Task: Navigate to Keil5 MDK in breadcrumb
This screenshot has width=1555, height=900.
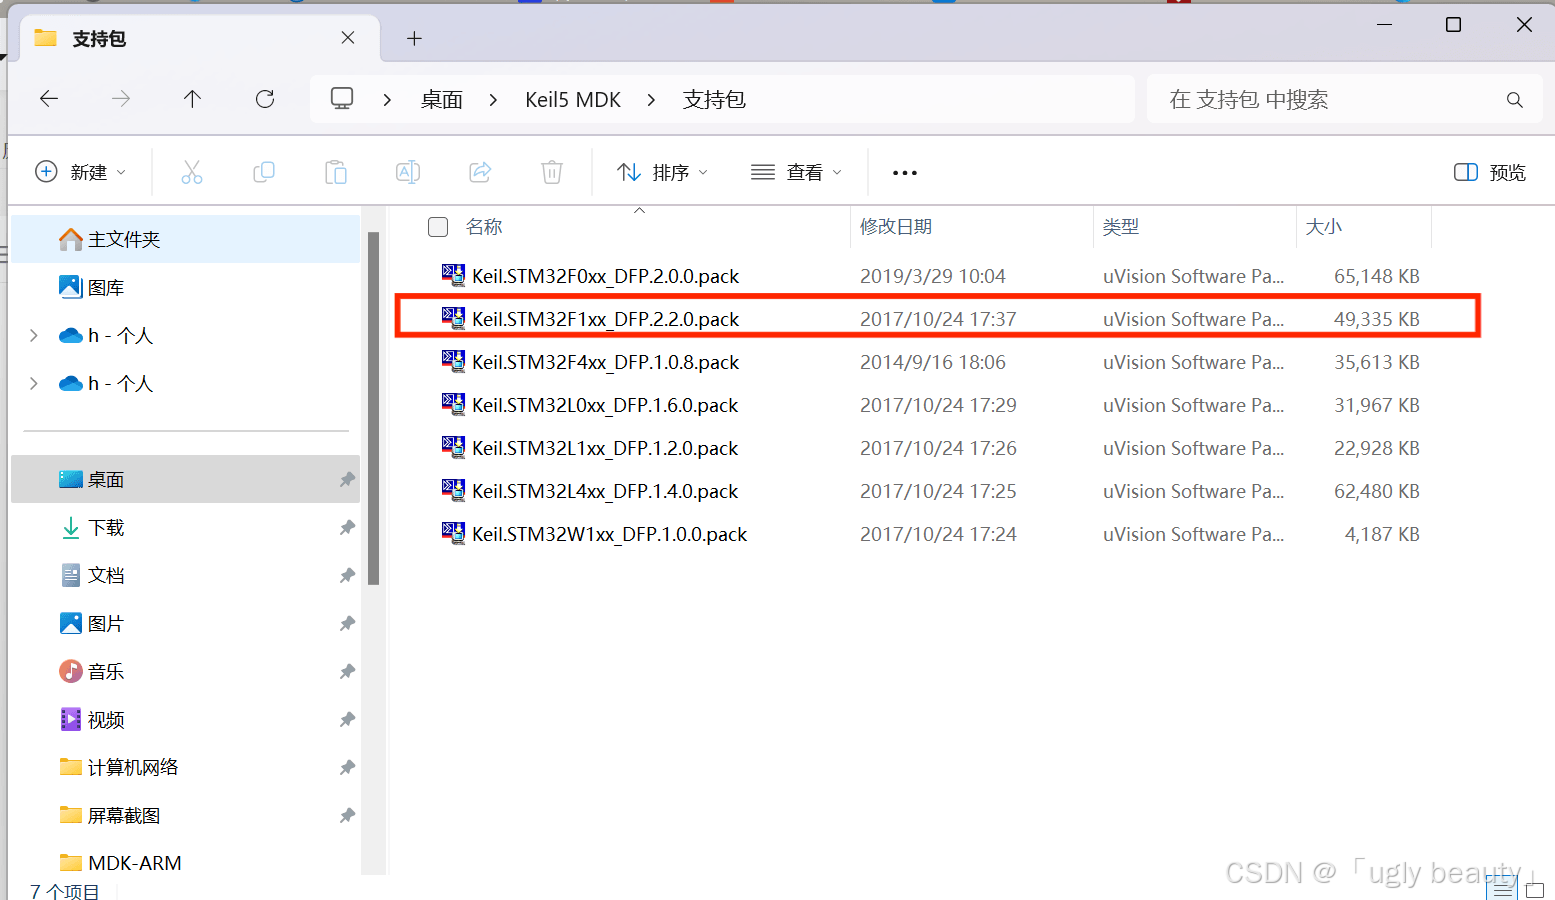Action: click(573, 100)
